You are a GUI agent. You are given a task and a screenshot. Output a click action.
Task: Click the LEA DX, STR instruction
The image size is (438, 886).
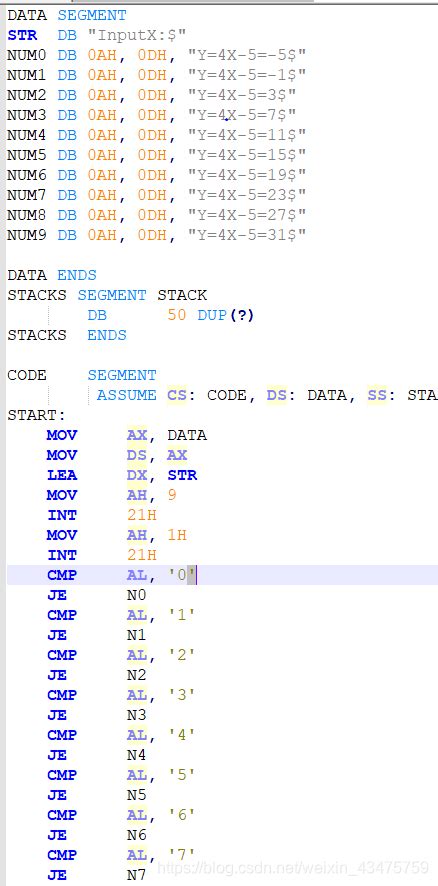point(122,475)
